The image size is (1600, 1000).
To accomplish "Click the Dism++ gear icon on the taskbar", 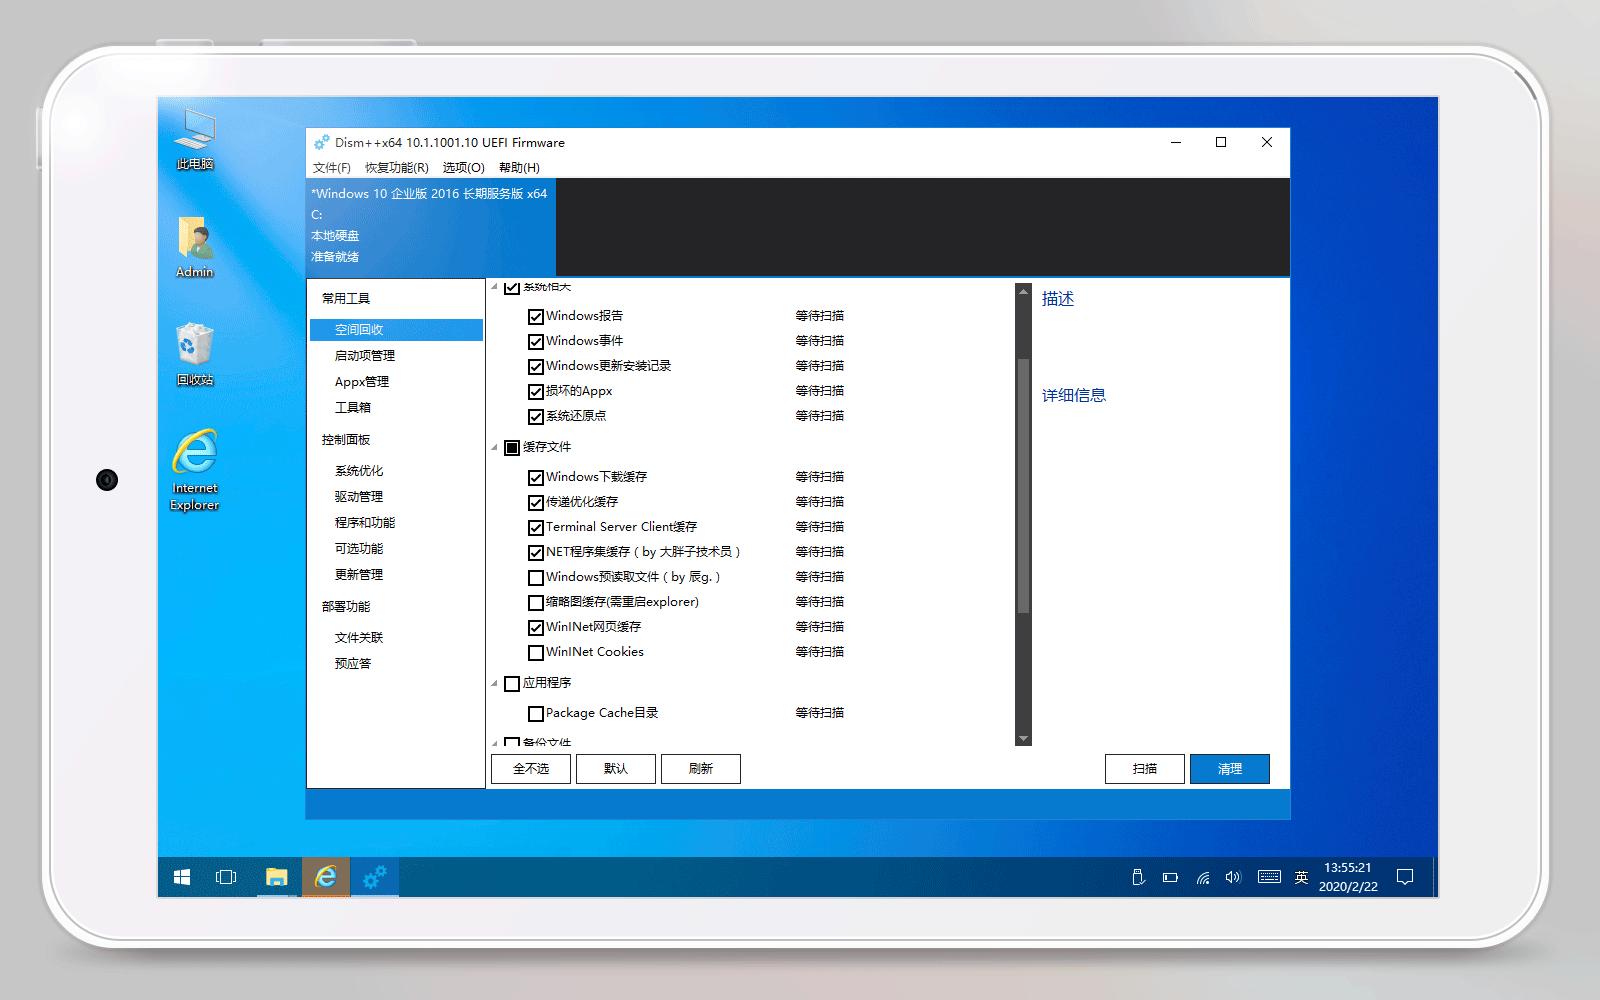I will tap(374, 877).
